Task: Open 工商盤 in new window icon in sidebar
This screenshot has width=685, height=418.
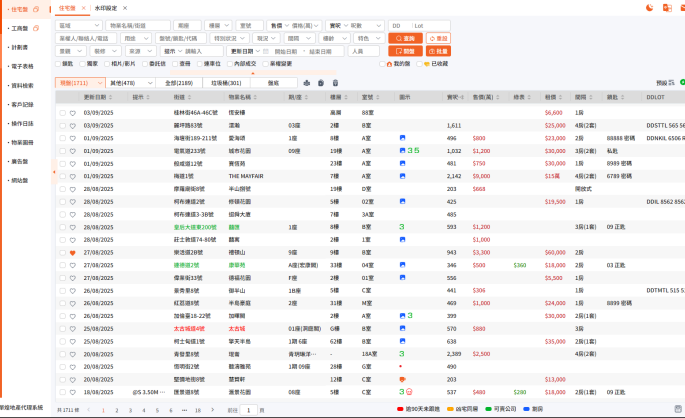Action: click(x=36, y=28)
